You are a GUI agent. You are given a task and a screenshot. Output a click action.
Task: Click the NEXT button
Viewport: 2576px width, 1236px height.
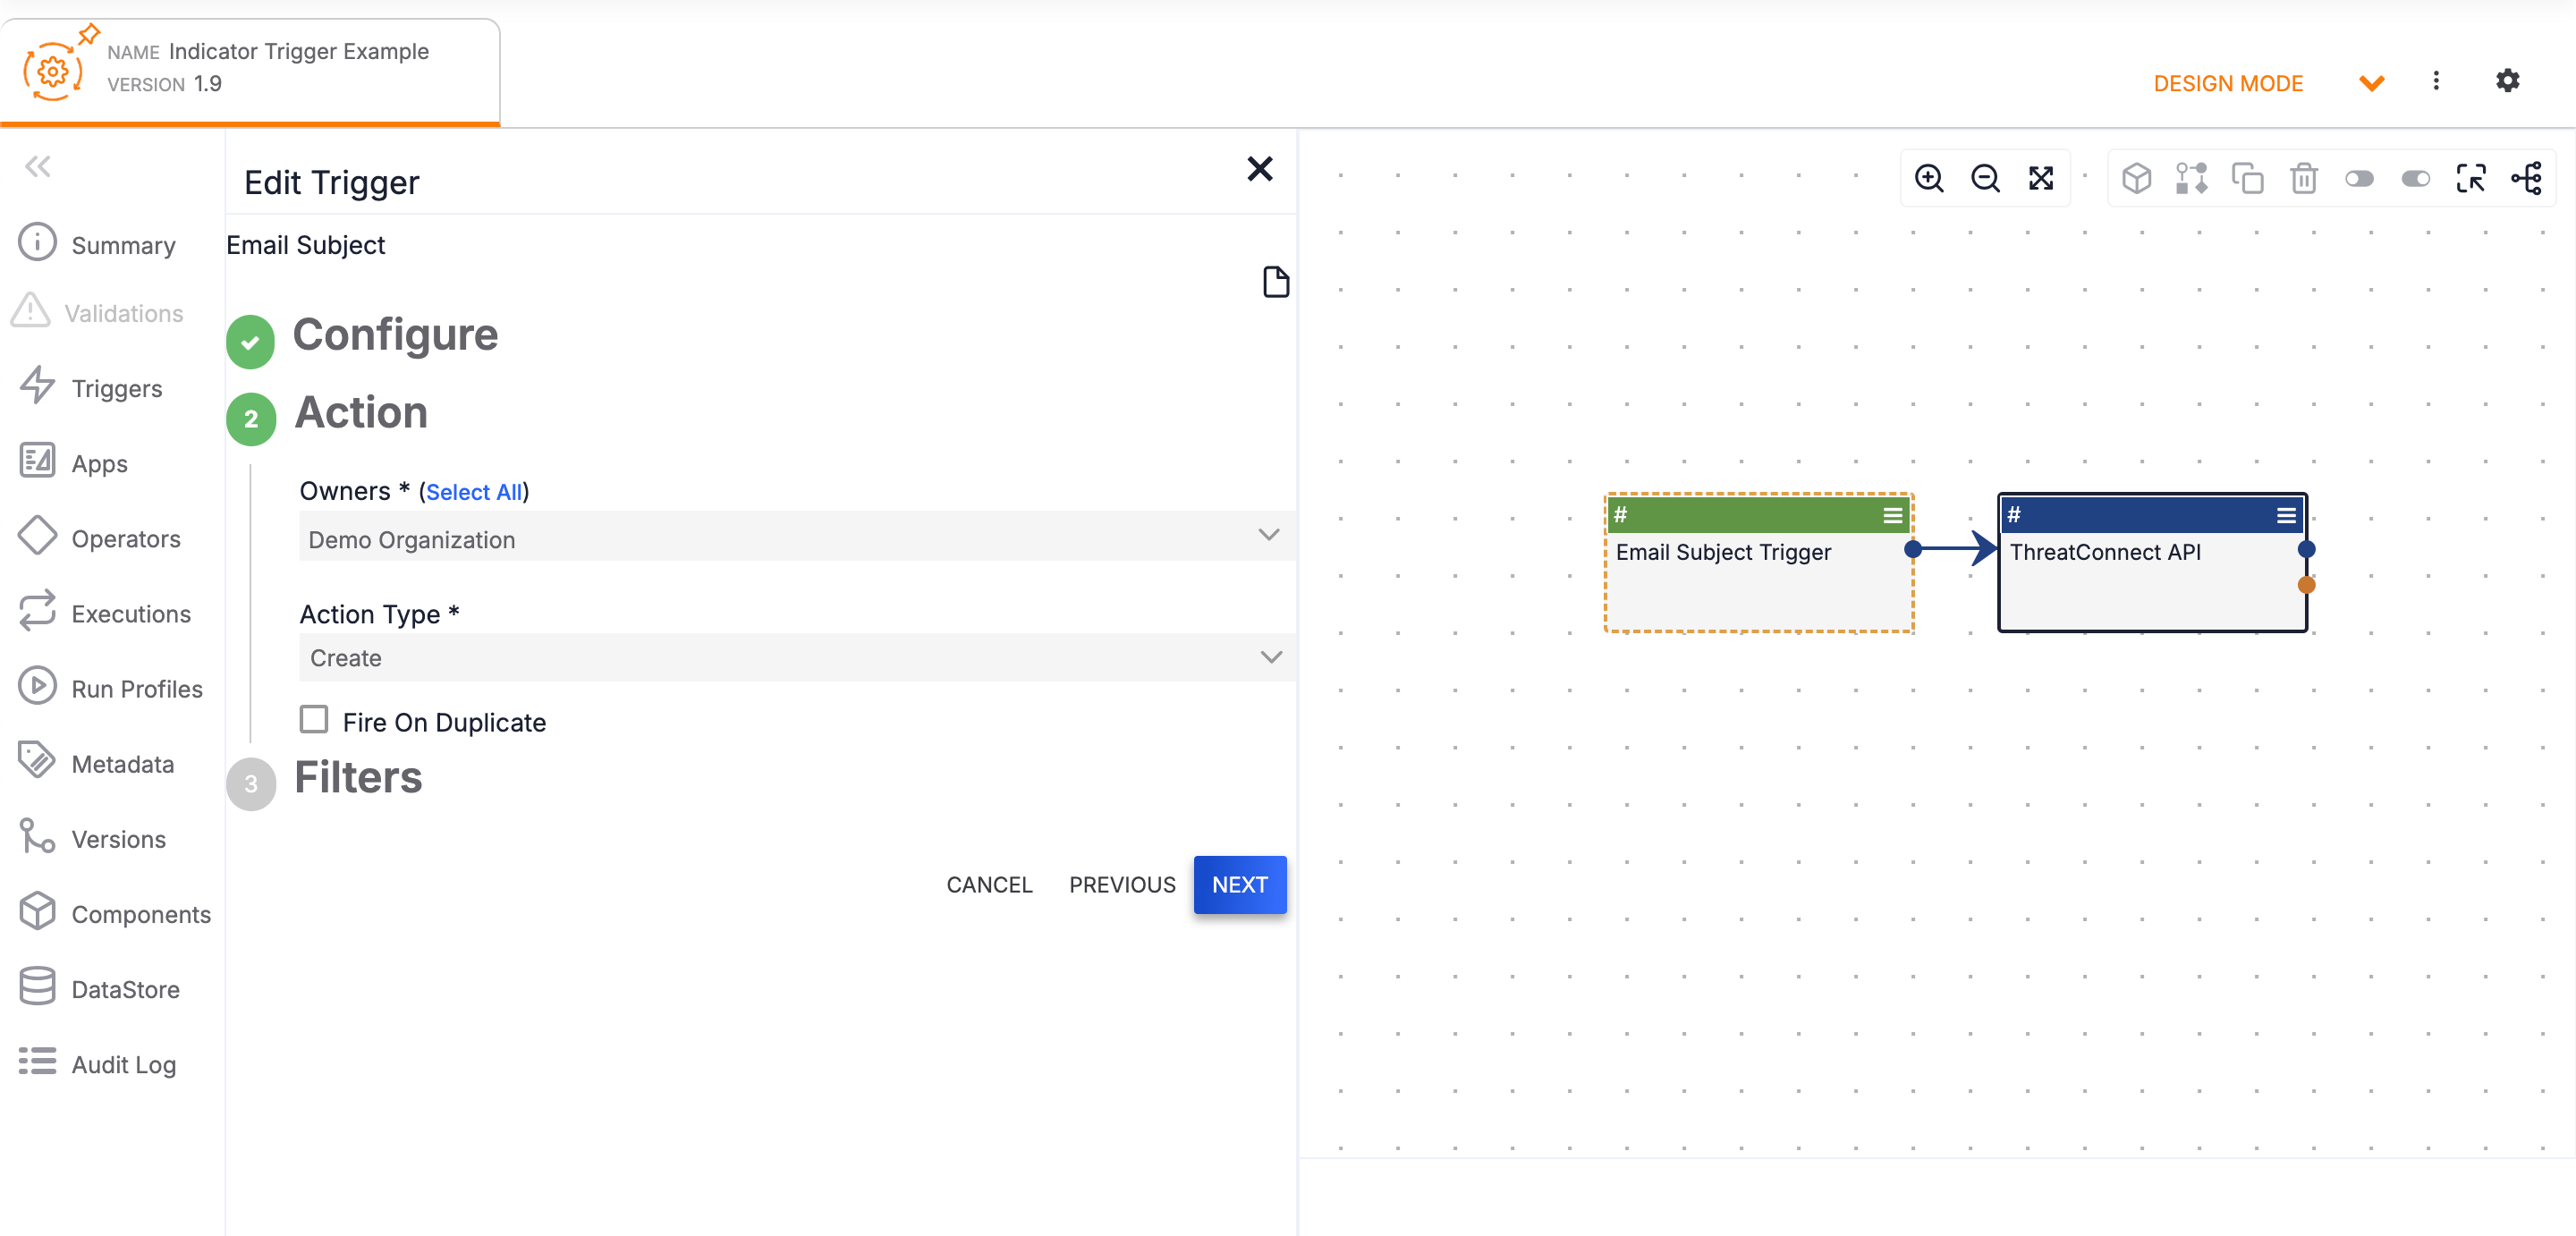pos(1240,885)
